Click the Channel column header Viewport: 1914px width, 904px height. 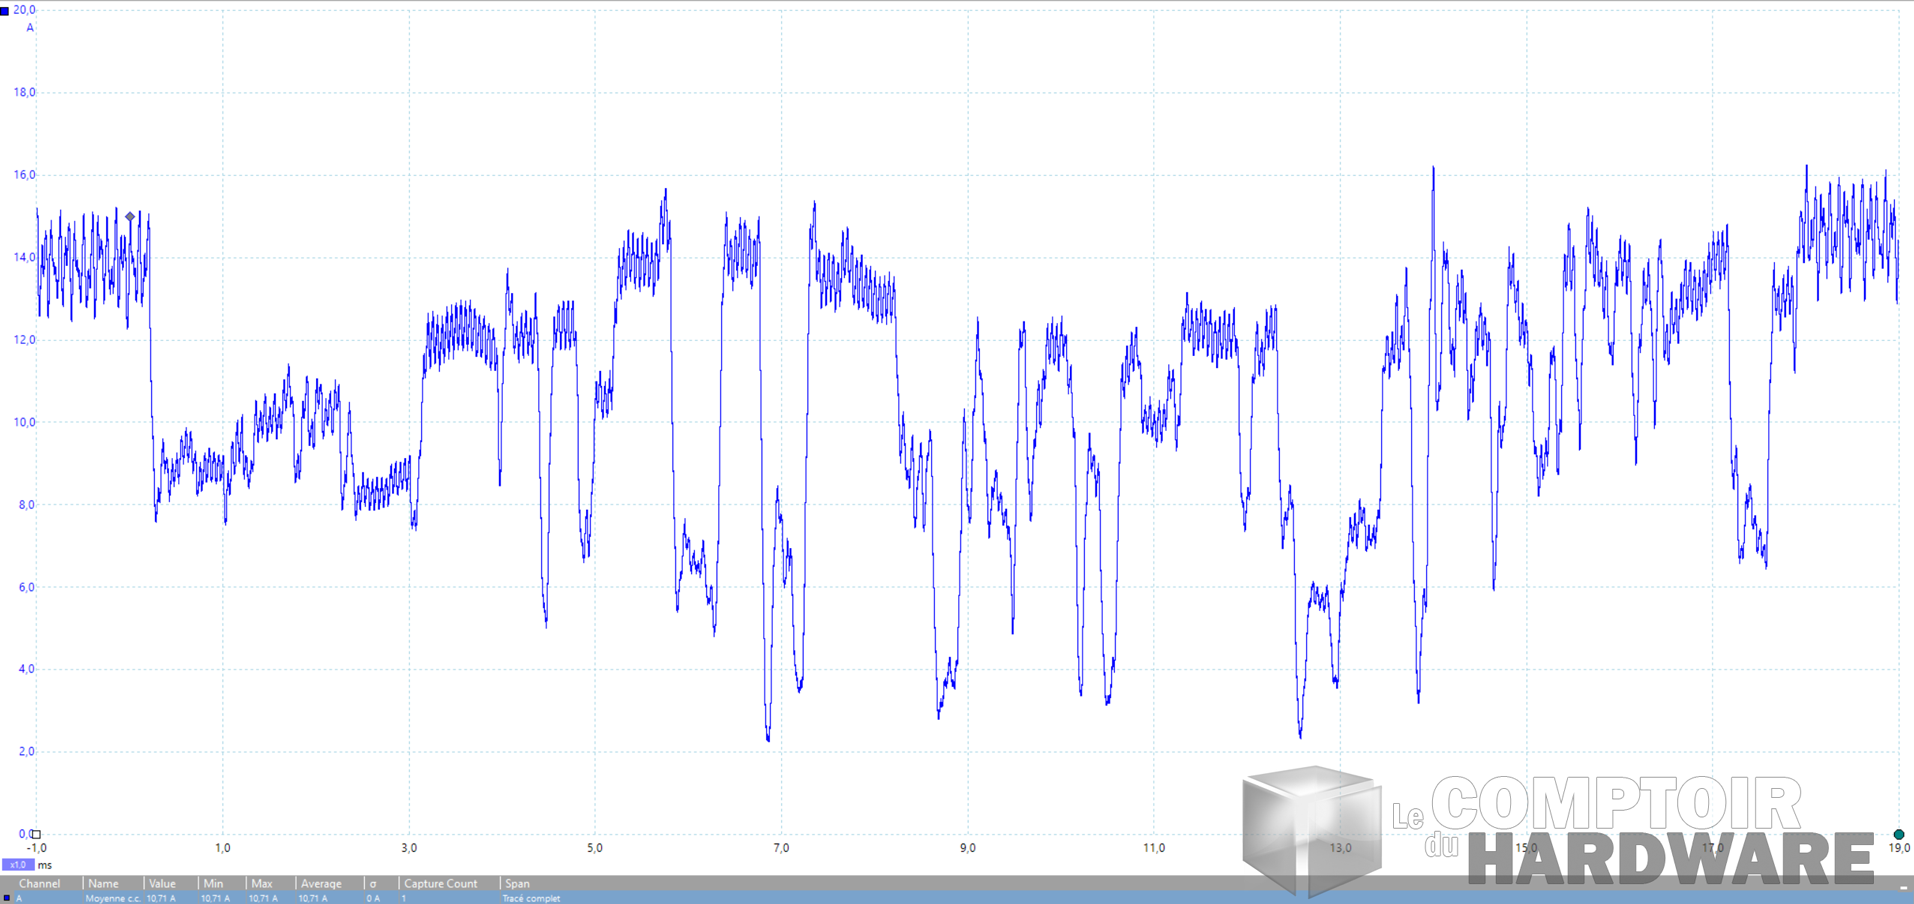(40, 884)
